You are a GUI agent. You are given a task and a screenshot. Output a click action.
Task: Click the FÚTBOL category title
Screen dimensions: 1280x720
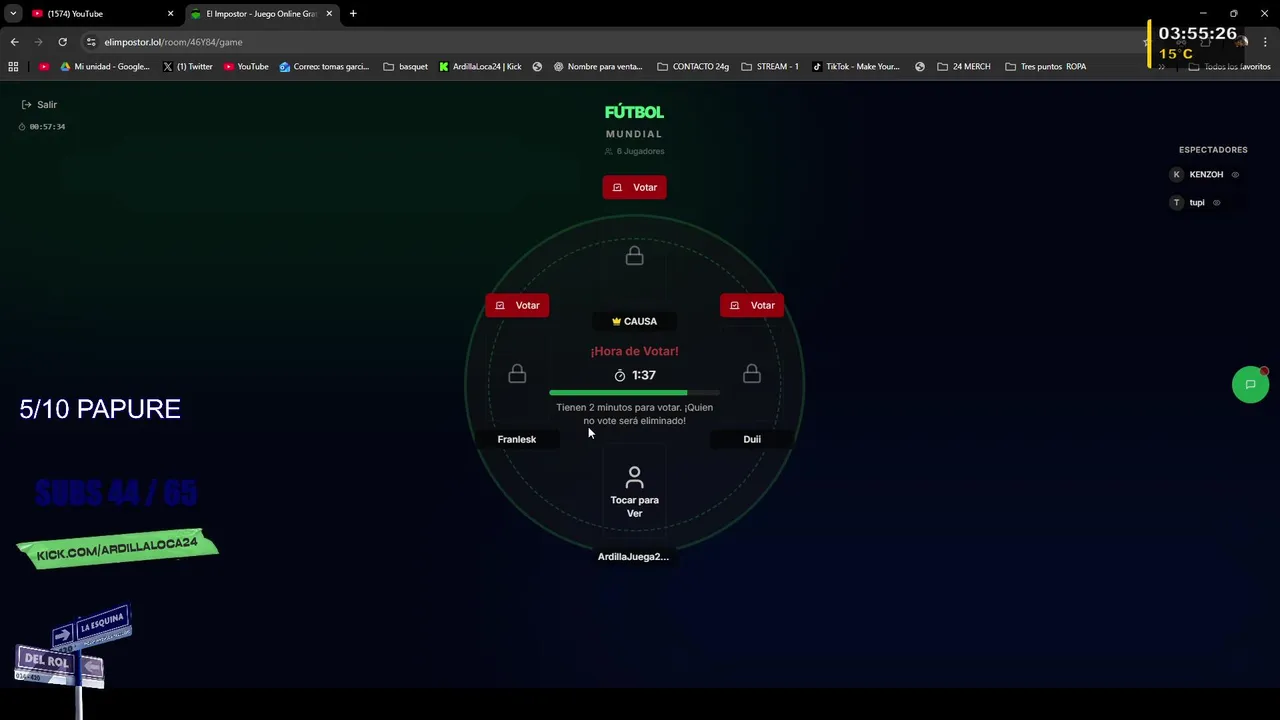tap(634, 113)
